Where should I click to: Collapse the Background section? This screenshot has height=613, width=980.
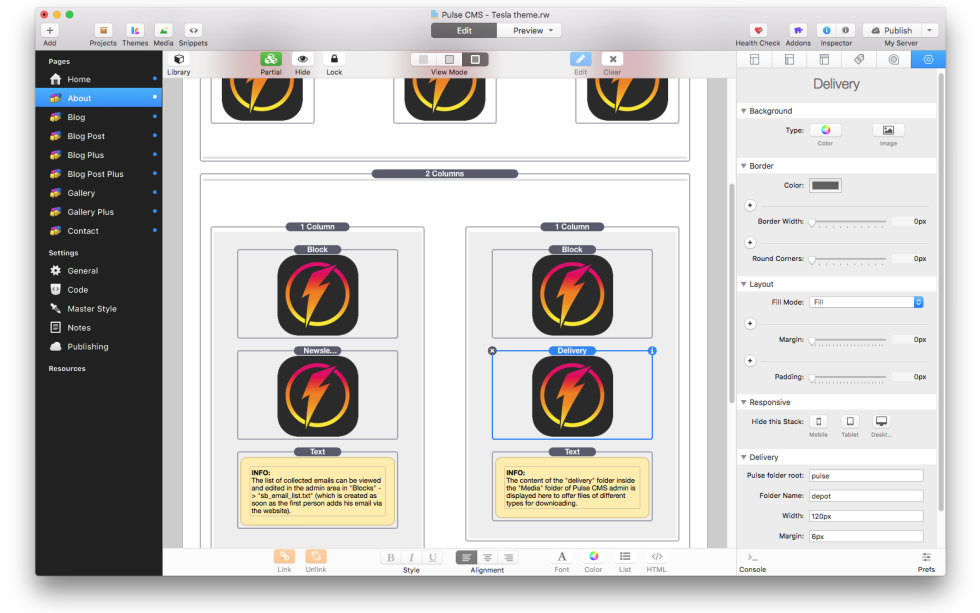coord(744,111)
